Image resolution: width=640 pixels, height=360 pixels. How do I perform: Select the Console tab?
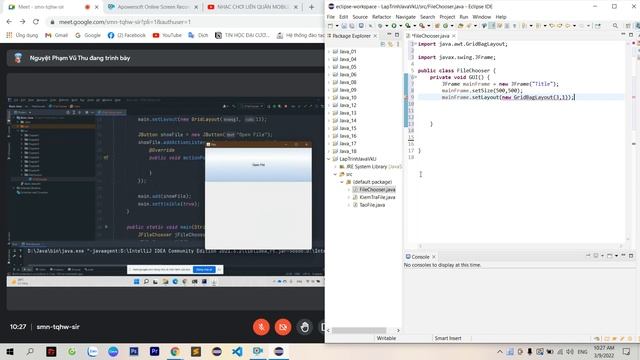420,257
